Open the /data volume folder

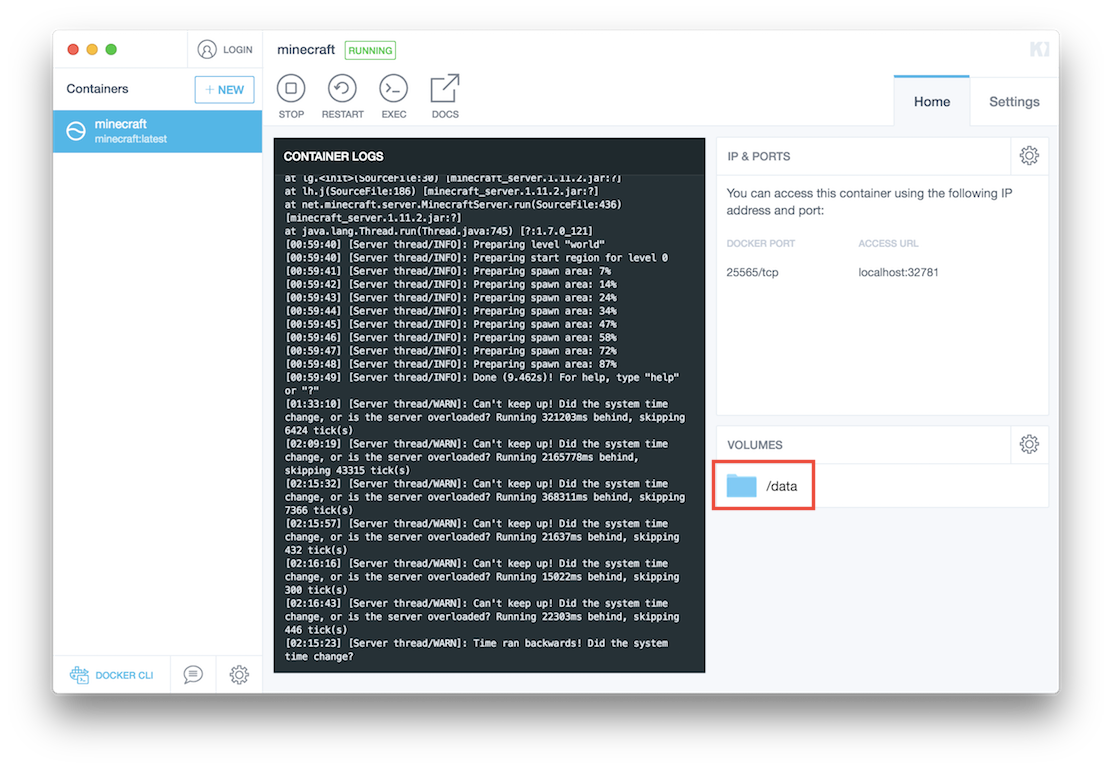(763, 486)
